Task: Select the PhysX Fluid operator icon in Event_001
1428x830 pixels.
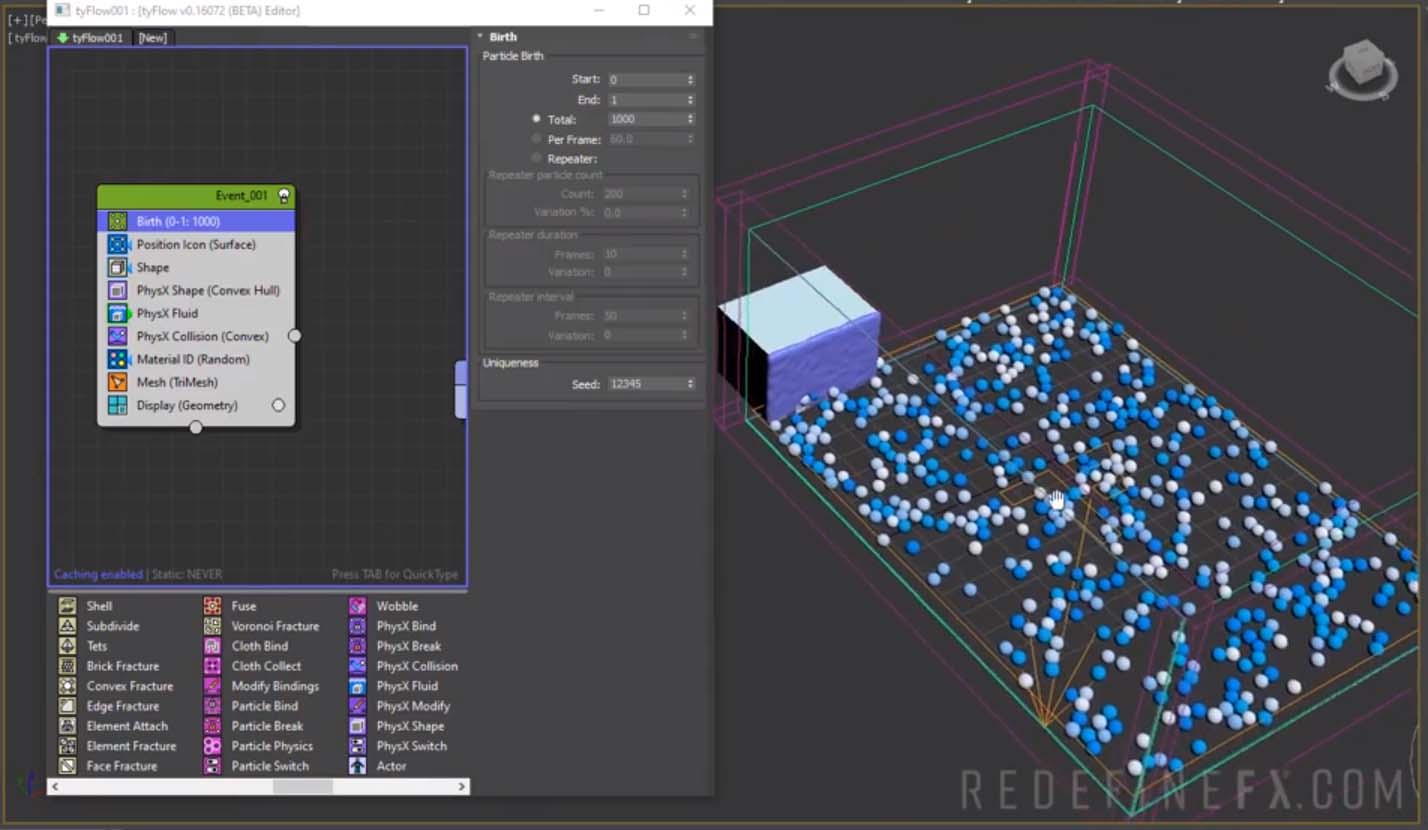Action: click(x=118, y=313)
